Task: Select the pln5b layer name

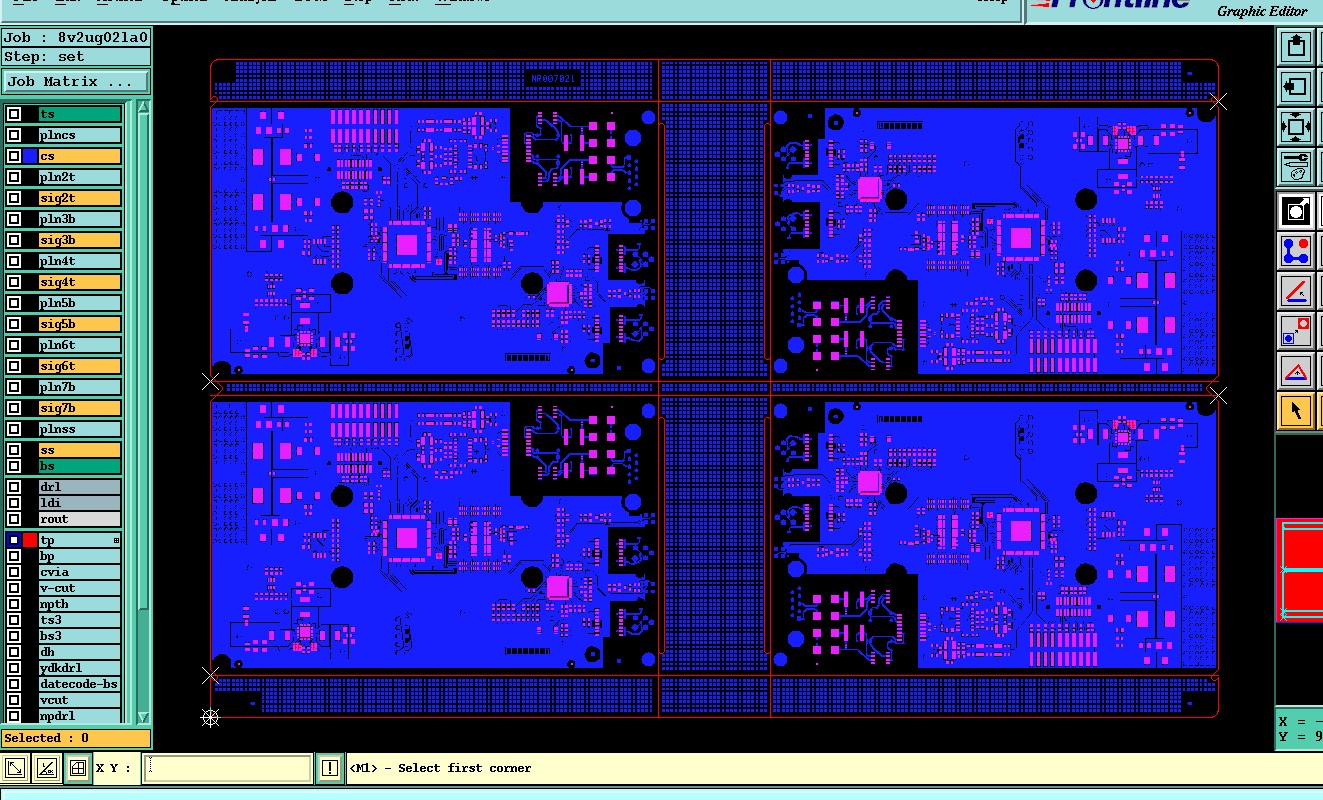Action: (x=80, y=303)
